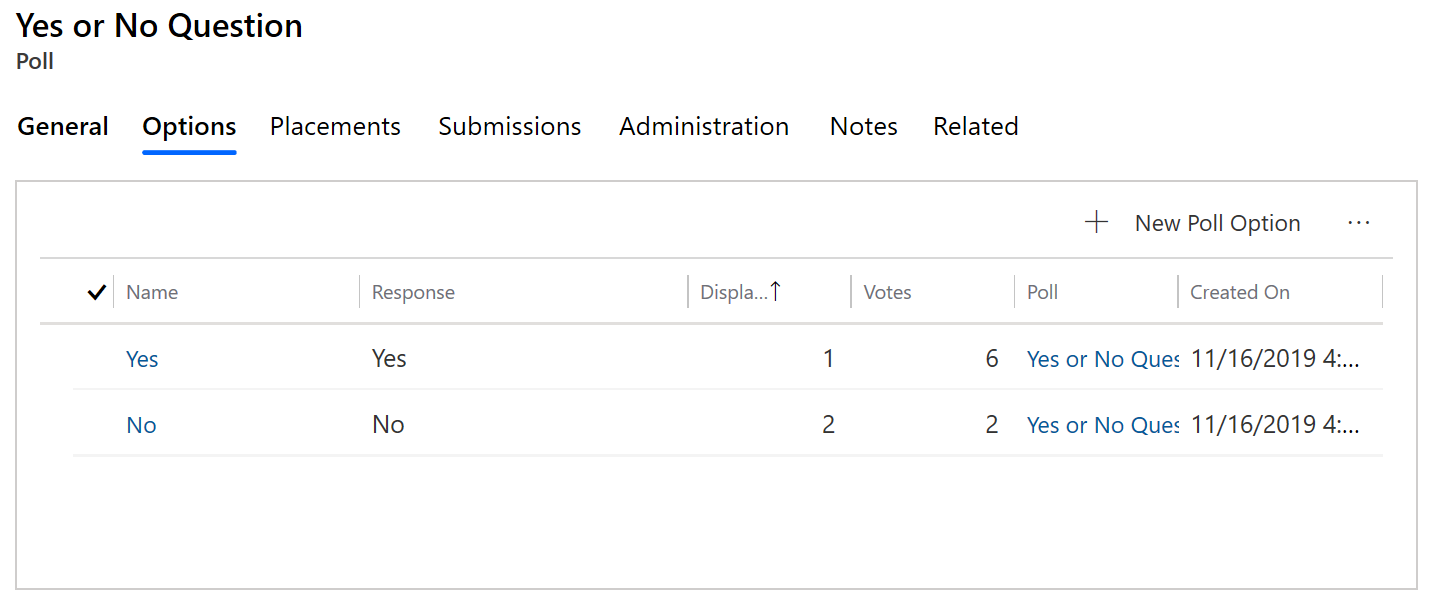The height and width of the screenshot is (606, 1436).
Task: Open Yes or No Question link in No row
Action: [1102, 425]
